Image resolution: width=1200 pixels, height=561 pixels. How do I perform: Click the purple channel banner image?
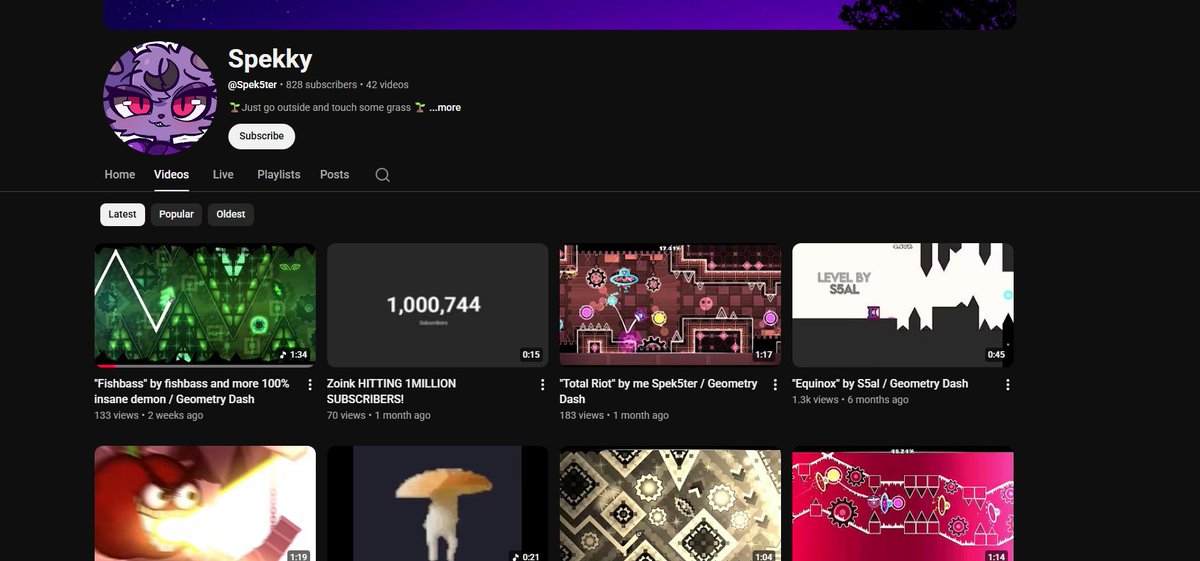(x=560, y=15)
